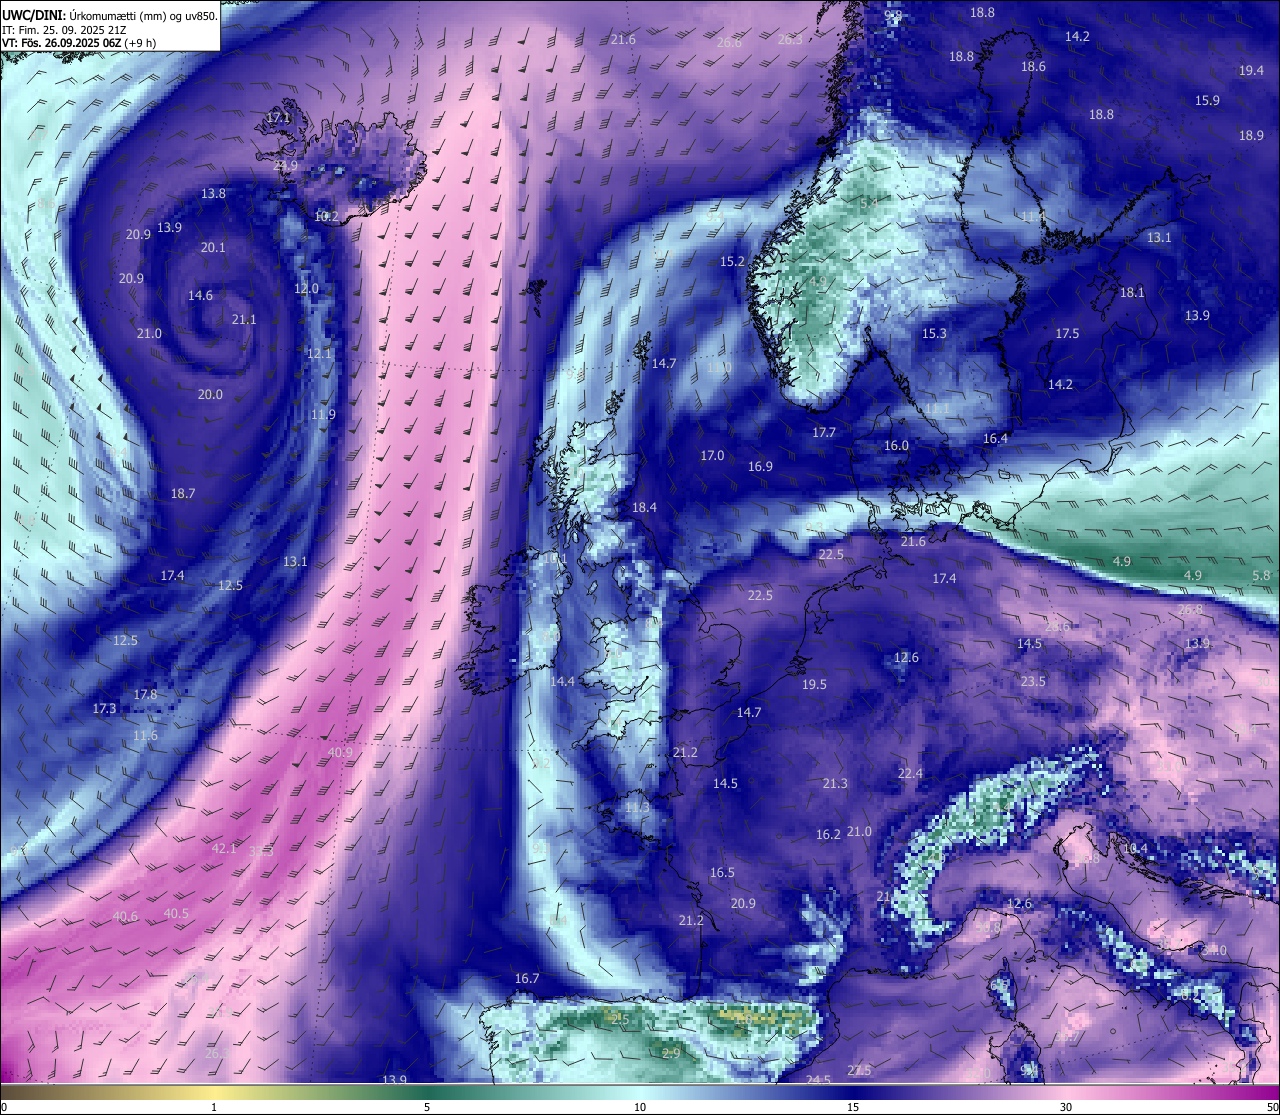The image size is (1280, 1115).
Task: Click the 'UWC/DINI' map title text
Action: click(x=32, y=15)
